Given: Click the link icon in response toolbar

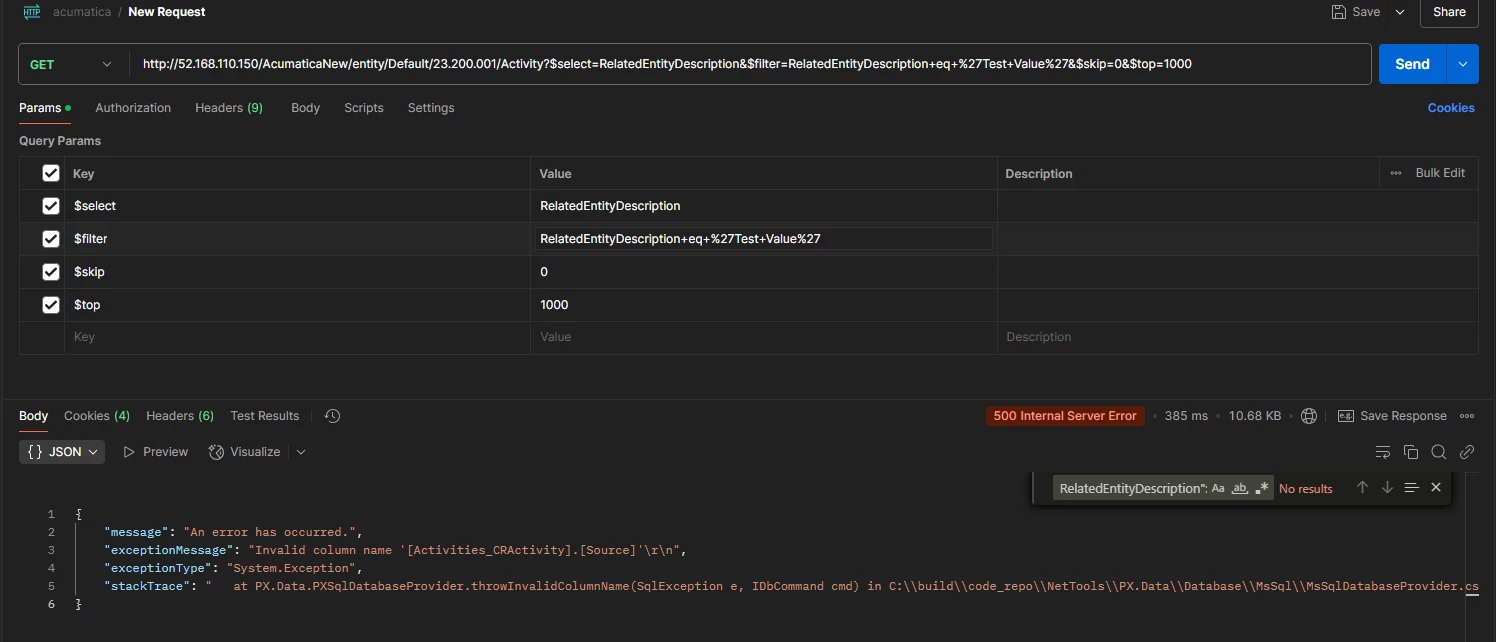Looking at the screenshot, I should click(1467, 452).
